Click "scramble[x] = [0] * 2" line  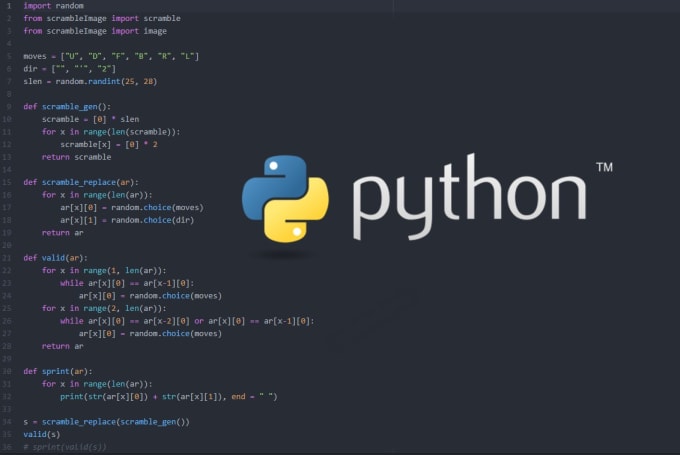[x=109, y=144]
